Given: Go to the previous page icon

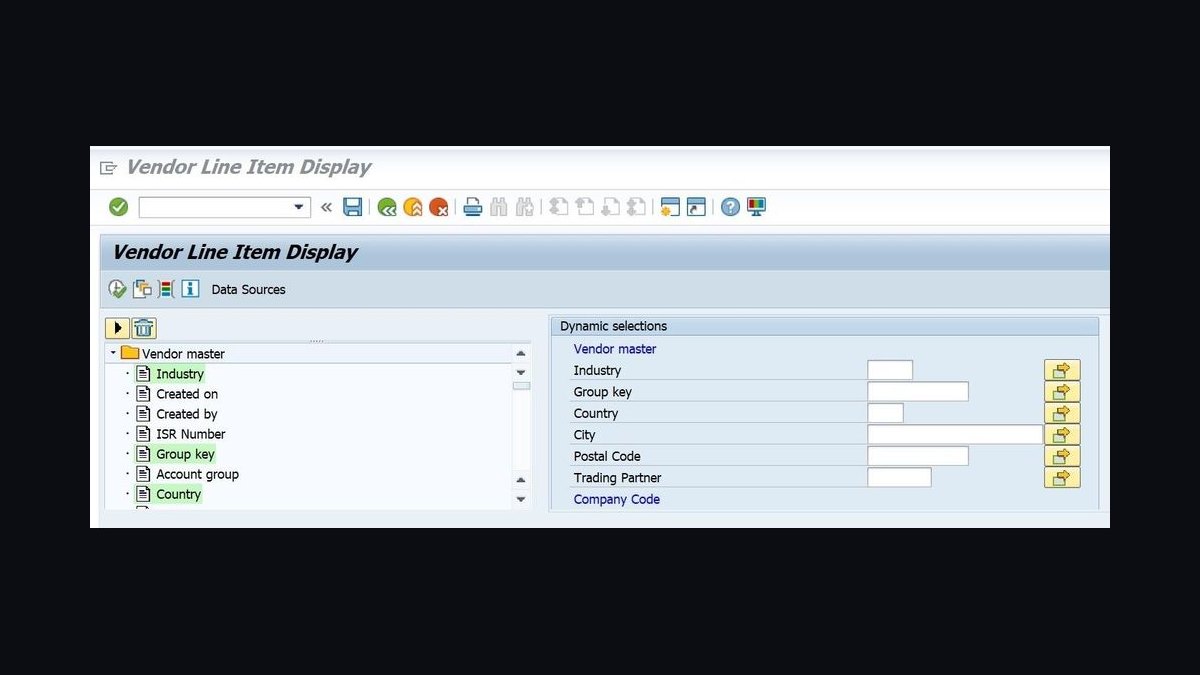Looking at the screenshot, I should 585,207.
